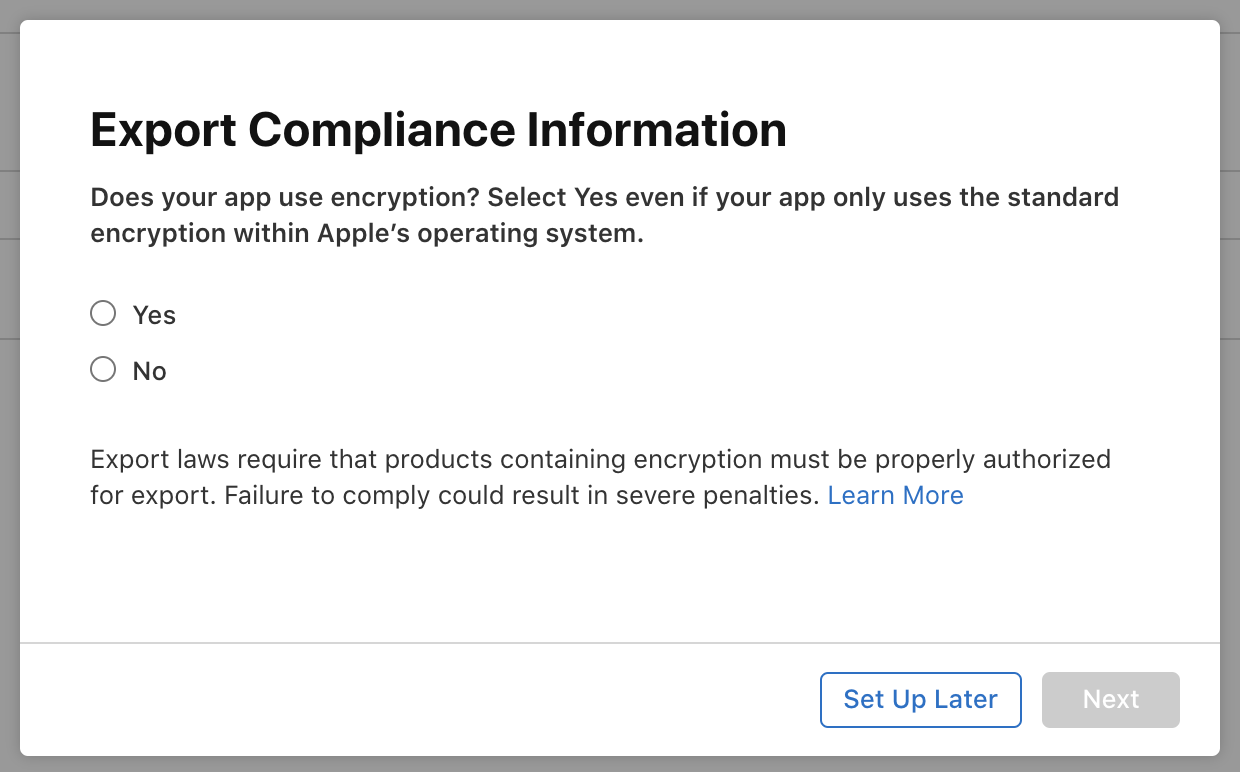Screen dimensions: 1240x772
Task: Click the No label text
Action: pyautogui.click(x=149, y=370)
